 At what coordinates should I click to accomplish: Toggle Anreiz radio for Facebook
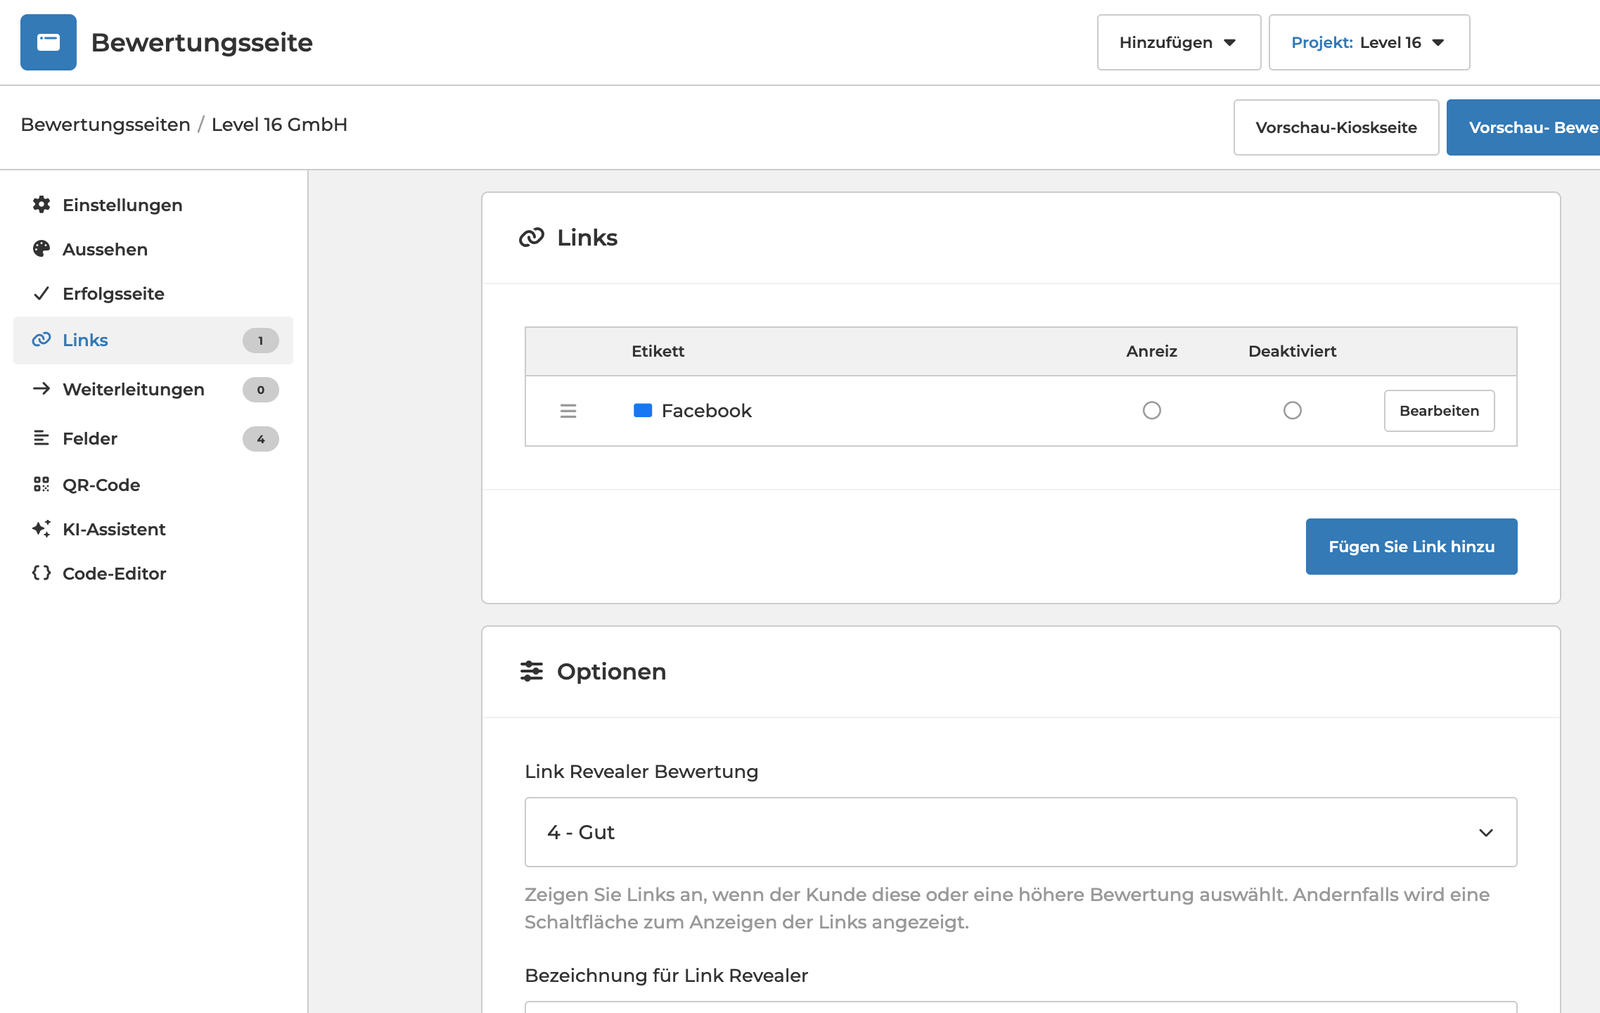[x=1152, y=411]
